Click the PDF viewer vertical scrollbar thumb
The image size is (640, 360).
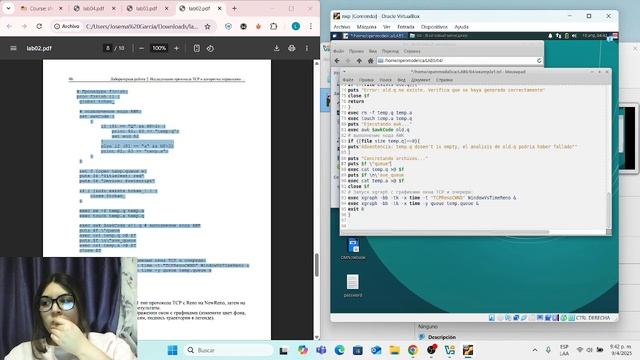[317, 265]
